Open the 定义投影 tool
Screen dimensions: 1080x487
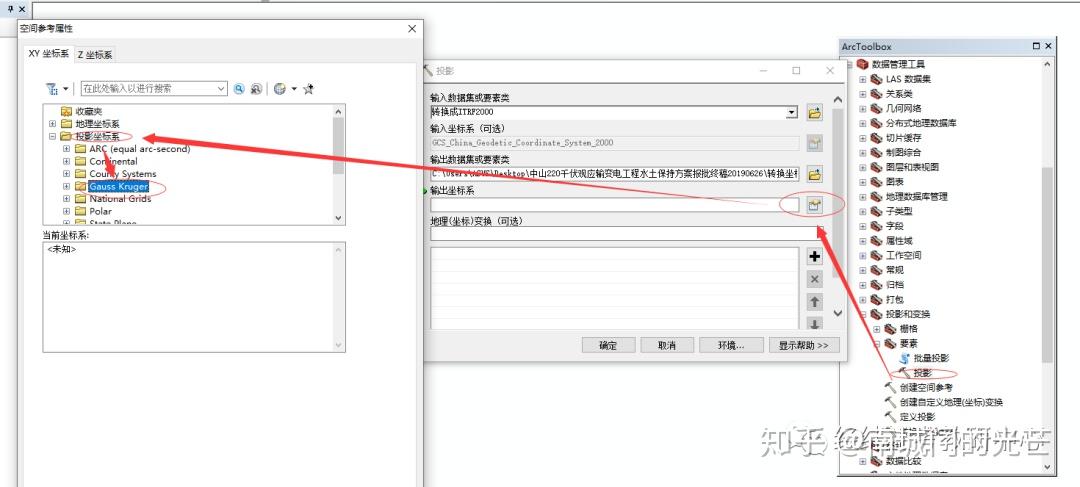(917, 417)
